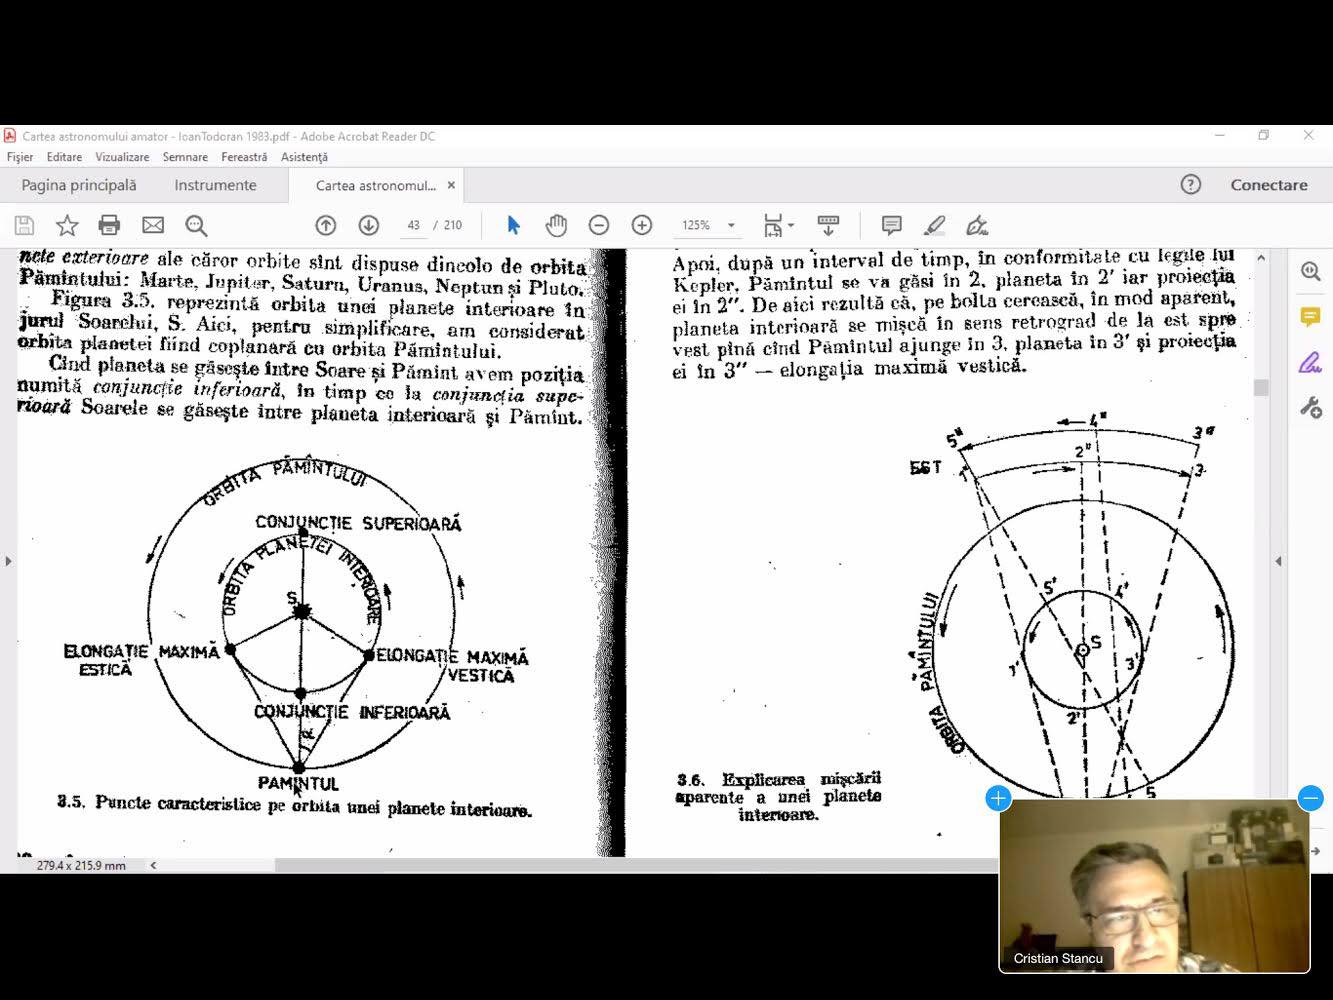Click vertical scrollbar up arrow
Screen dimensions: 1333x1000
(x=1261, y=258)
